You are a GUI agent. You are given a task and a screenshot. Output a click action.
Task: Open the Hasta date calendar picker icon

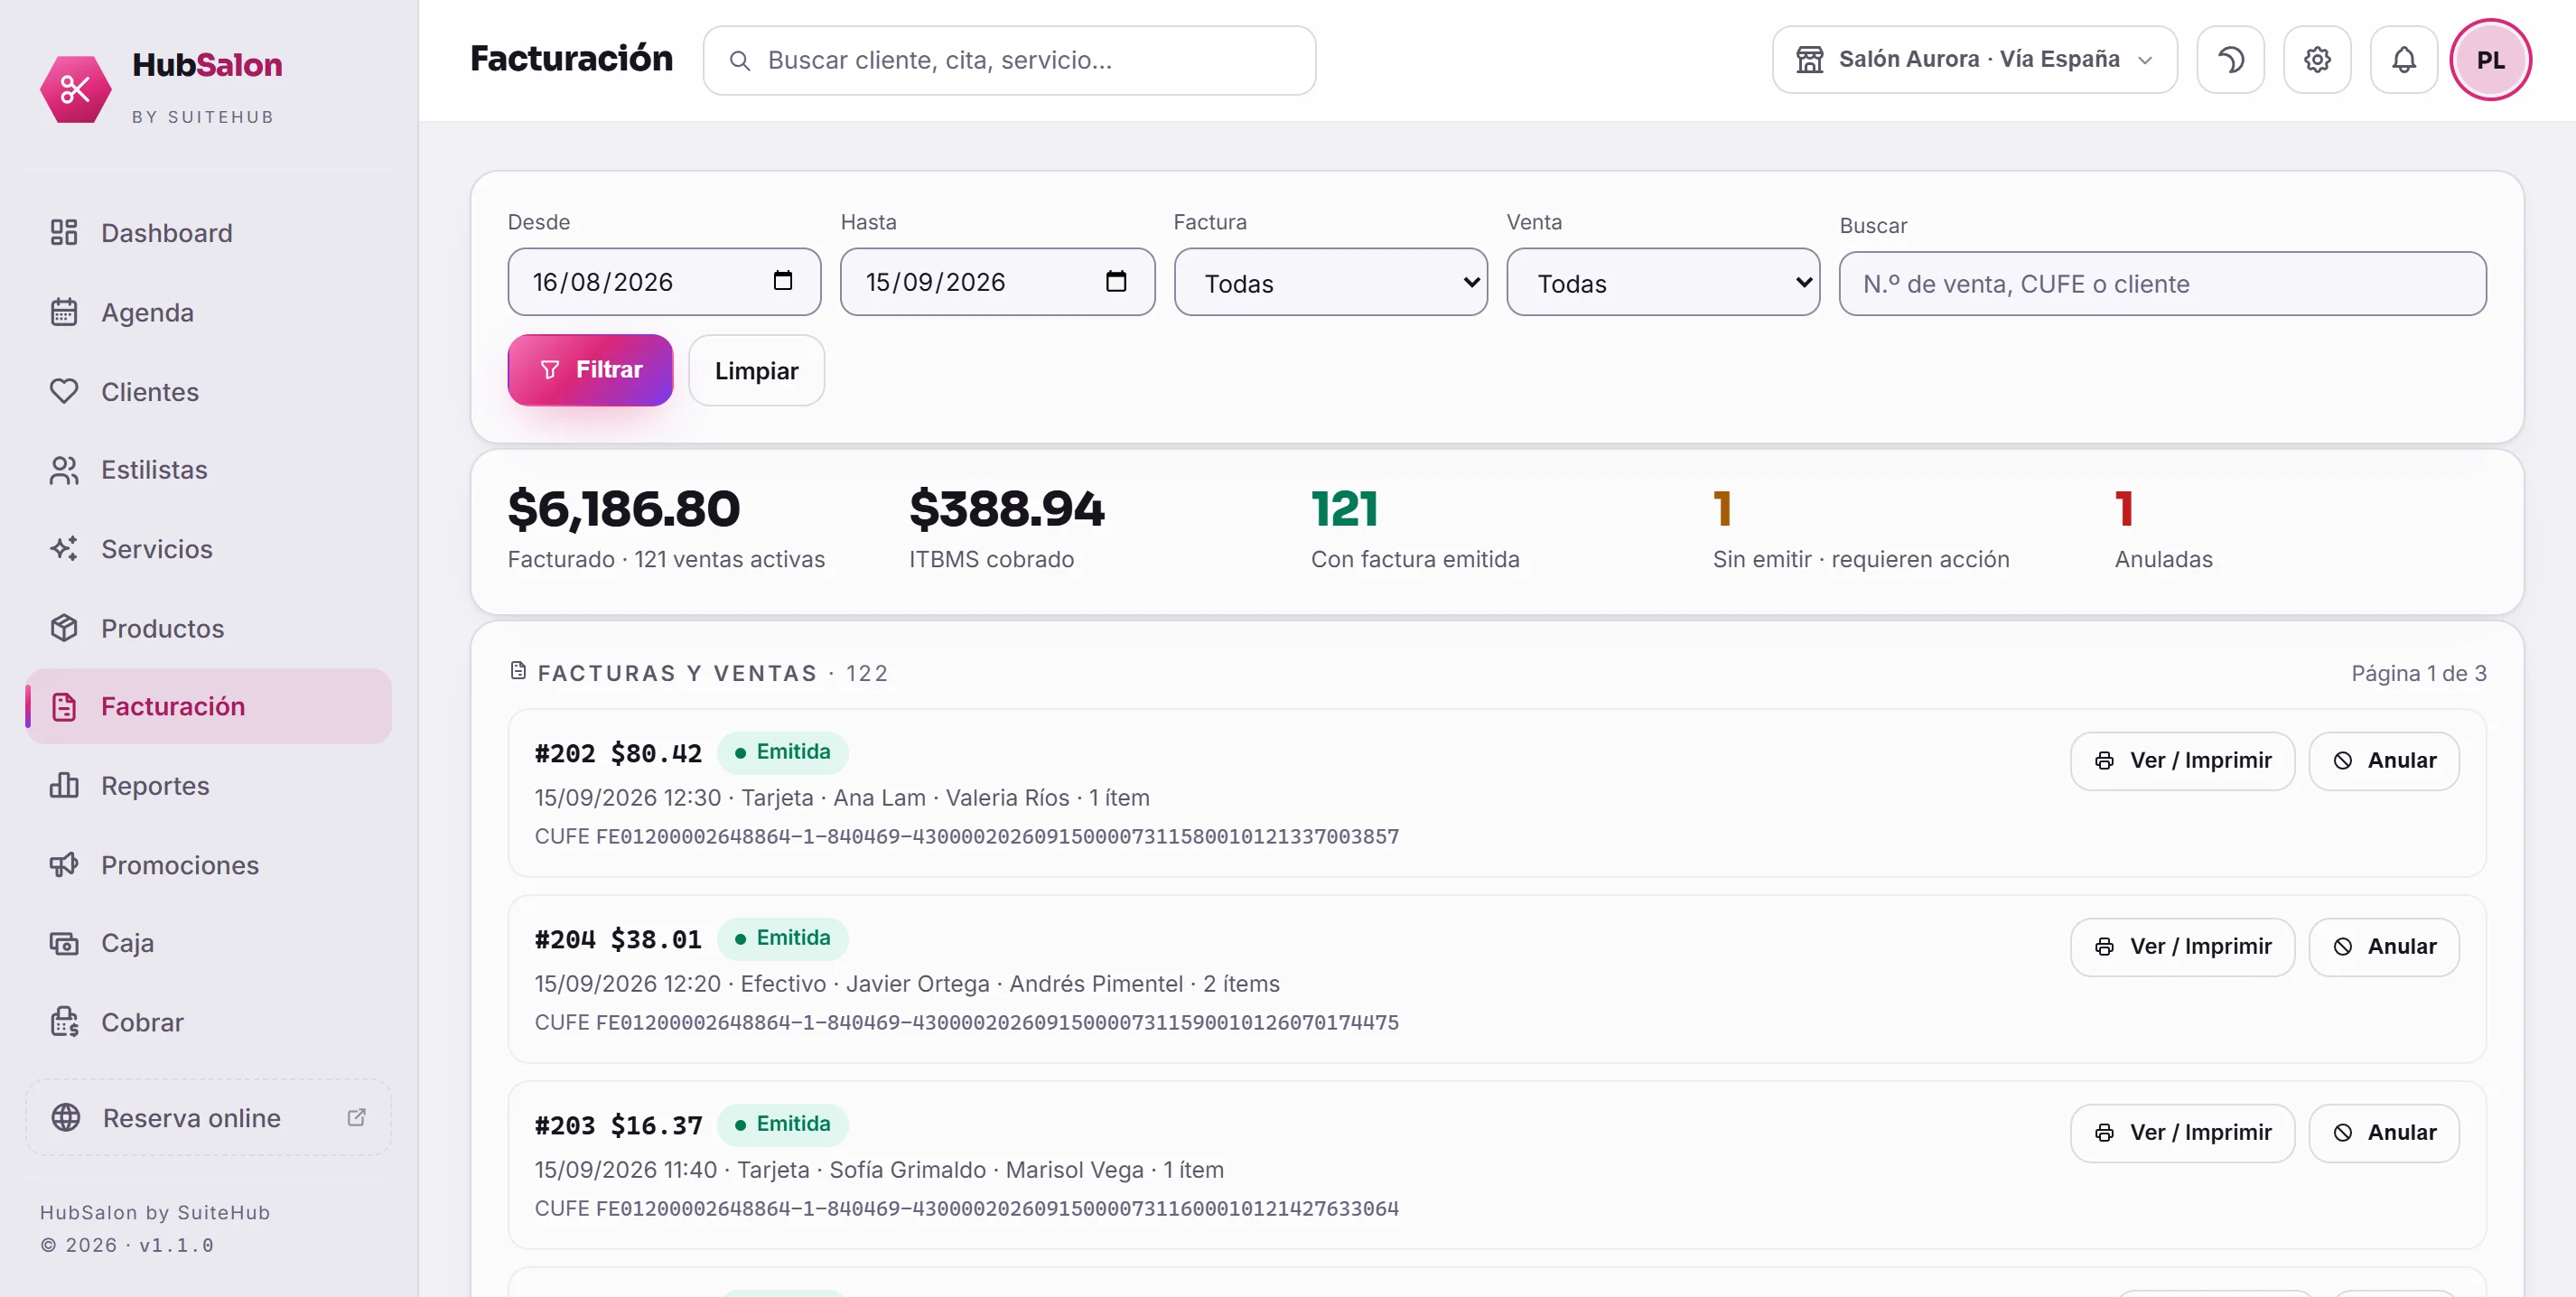[1116, 281]
